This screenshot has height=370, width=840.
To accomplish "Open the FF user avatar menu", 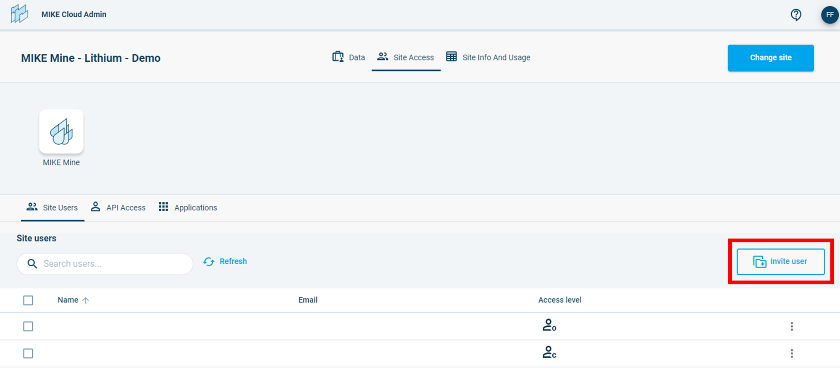I will [x=829, y=14].
